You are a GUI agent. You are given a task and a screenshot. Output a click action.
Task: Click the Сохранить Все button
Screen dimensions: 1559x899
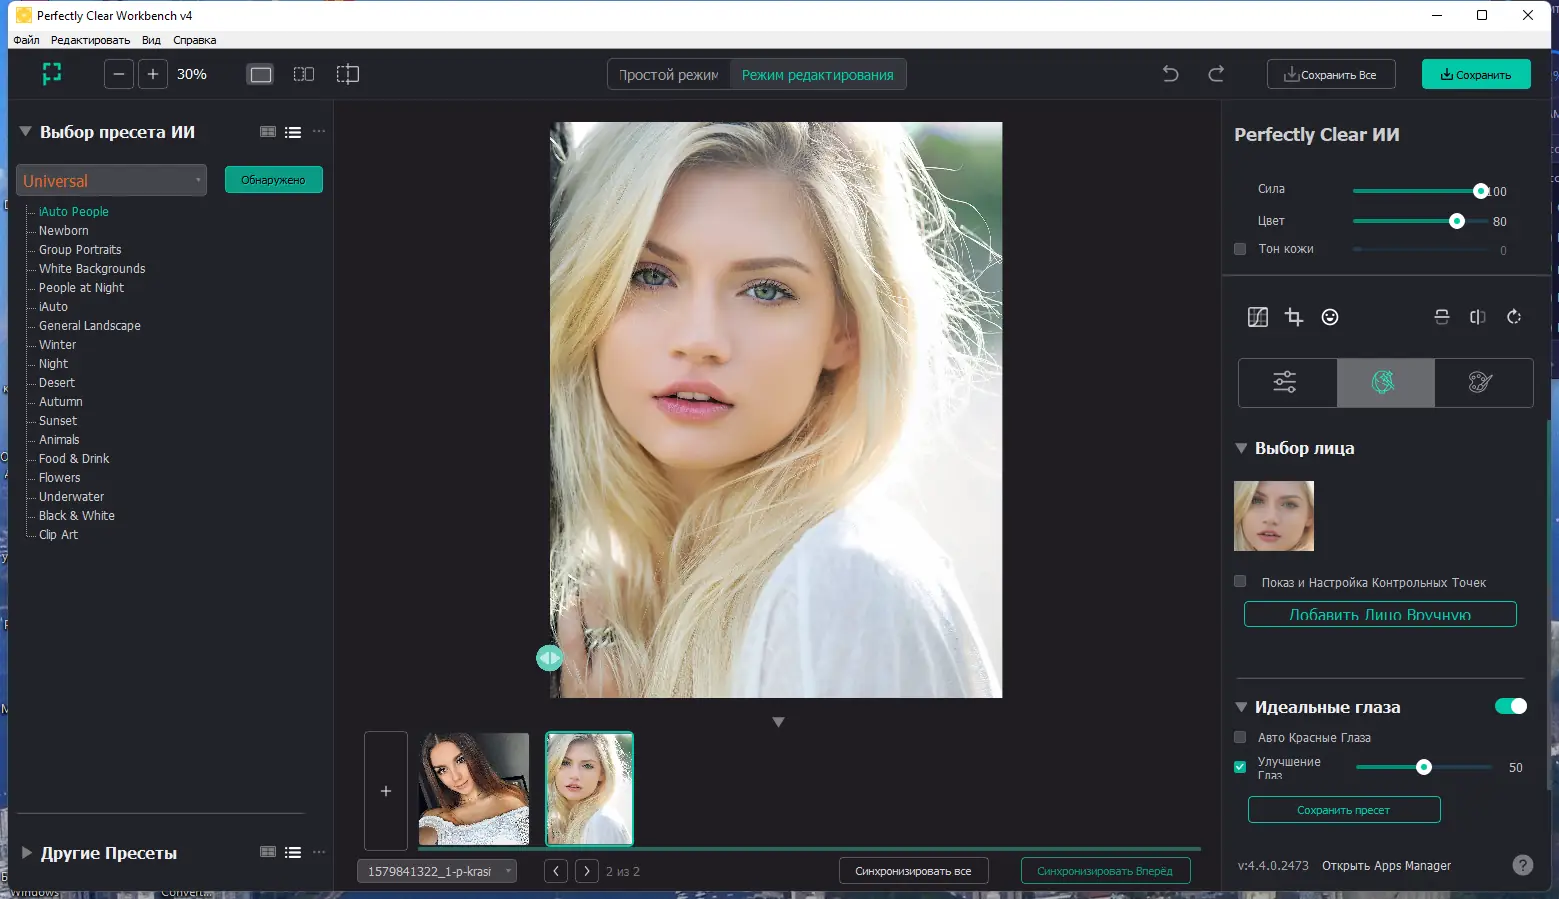pos(1331,74)
